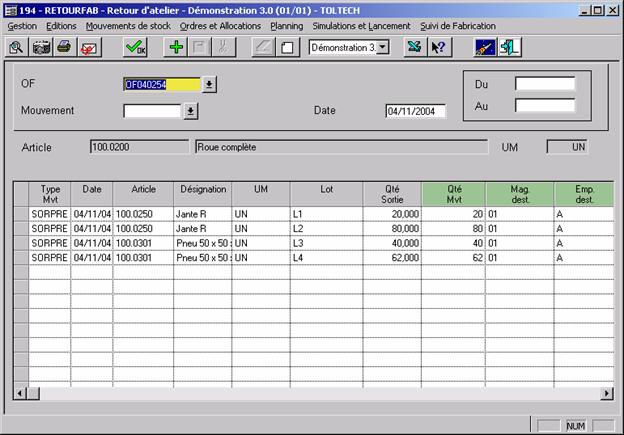
Task: Click the blue rocket toolbar icon
Action: coord(485,47)
